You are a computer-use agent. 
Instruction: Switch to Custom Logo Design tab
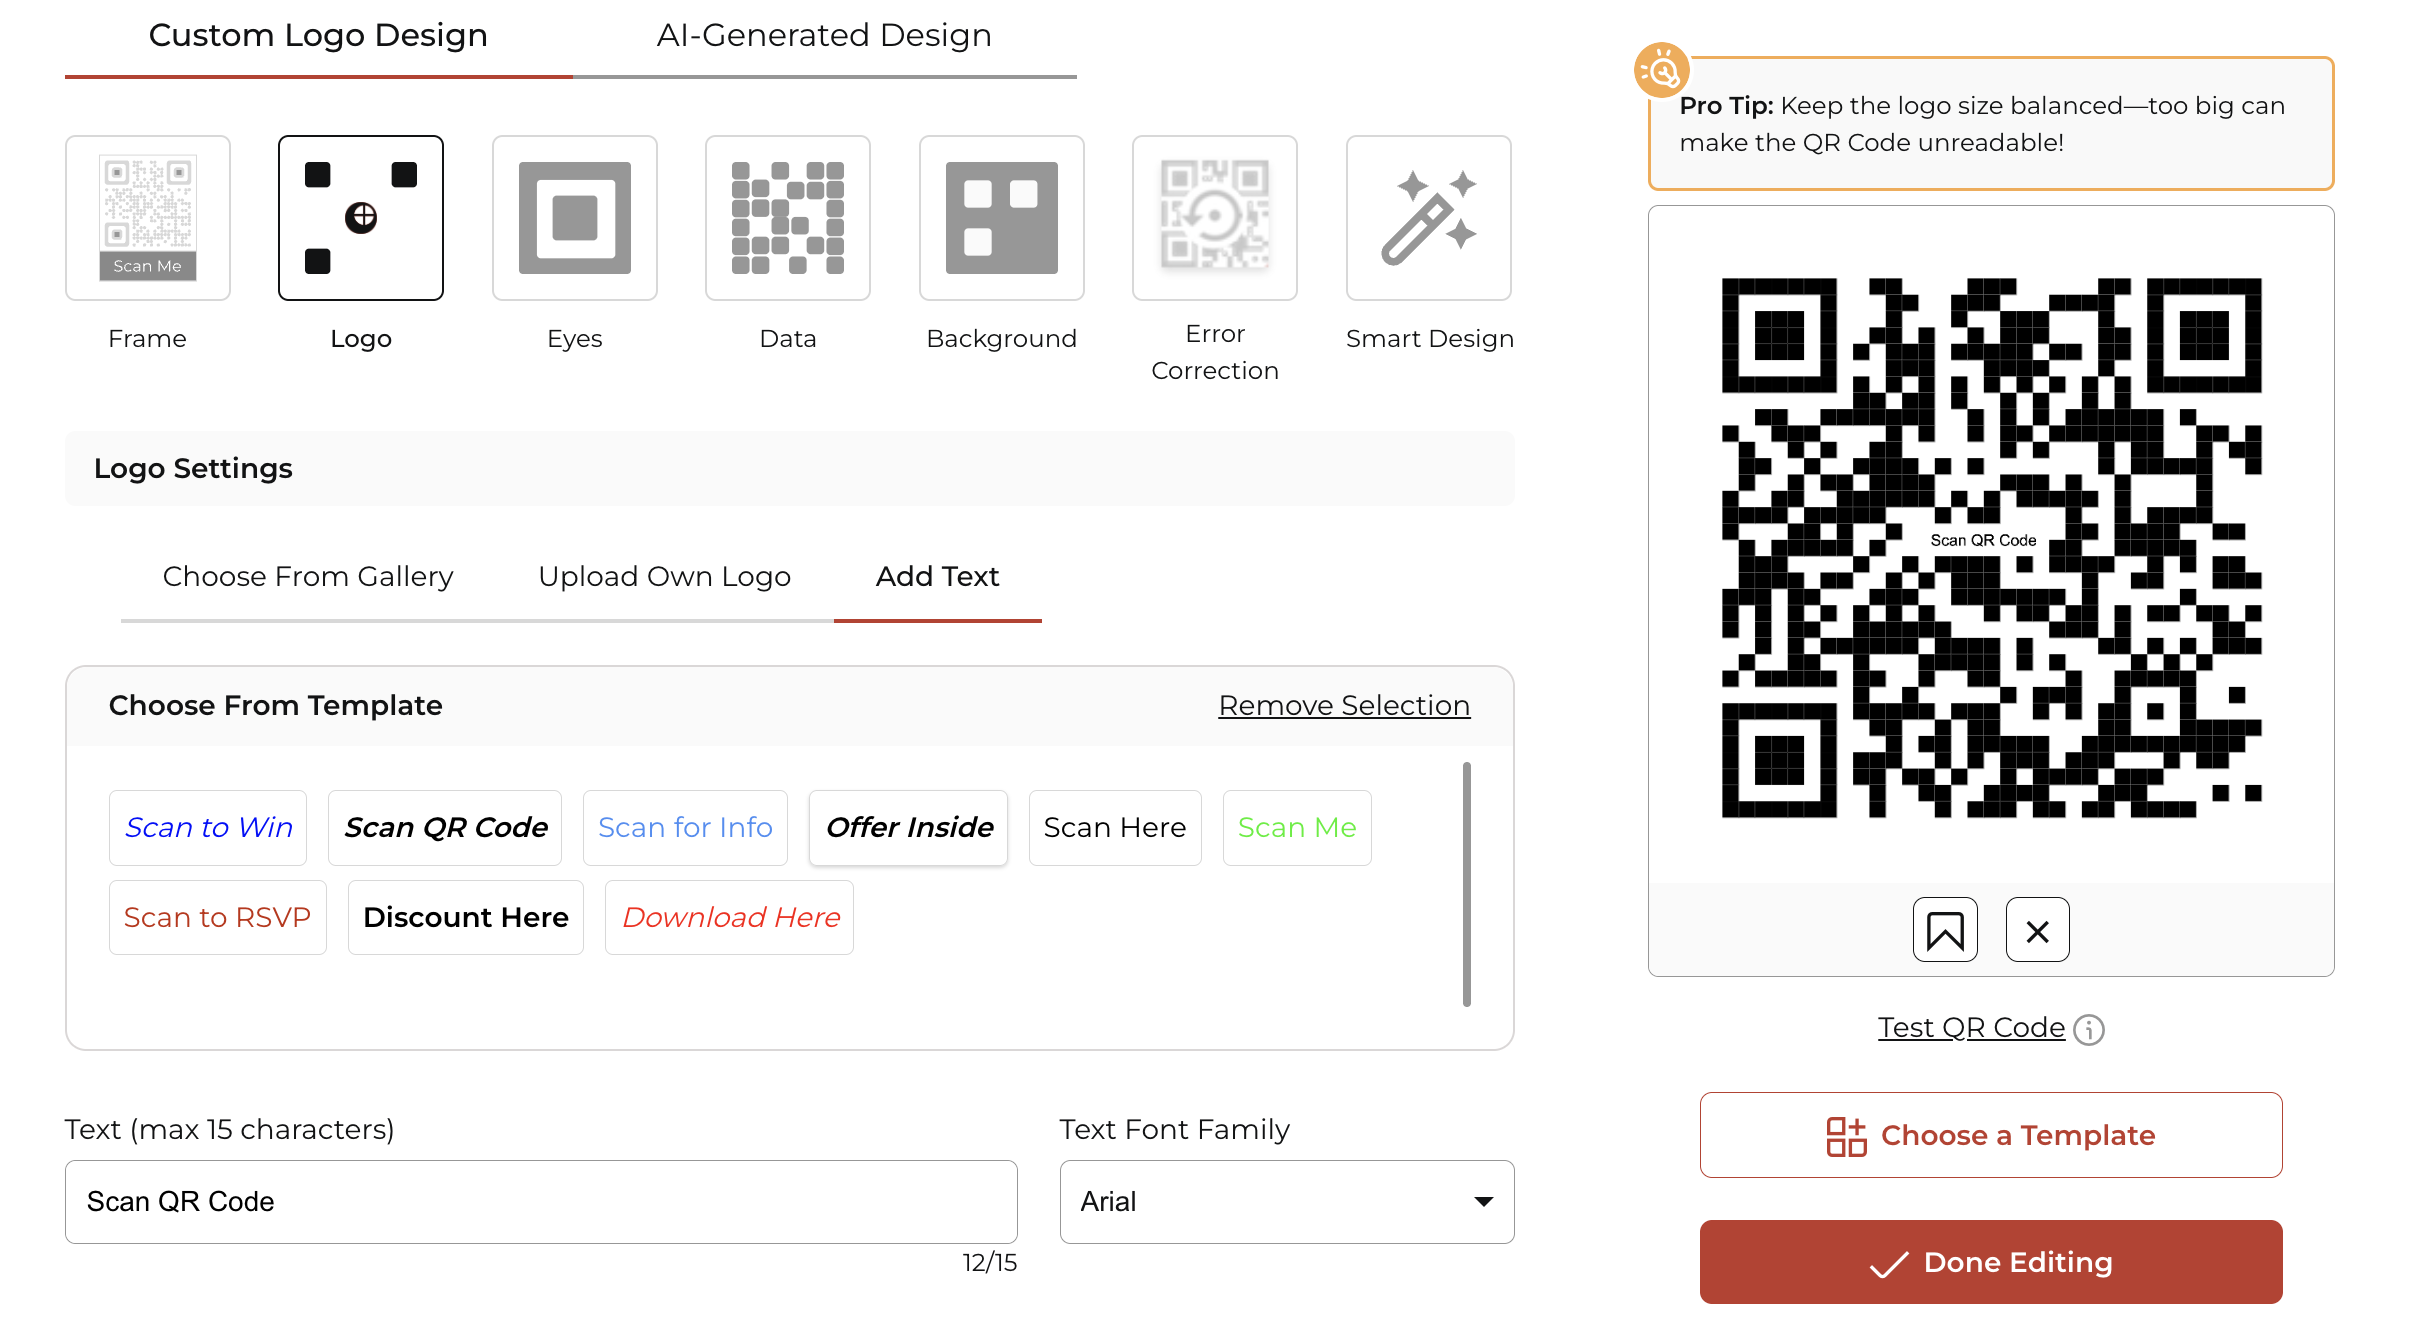(x=318, y=38)
